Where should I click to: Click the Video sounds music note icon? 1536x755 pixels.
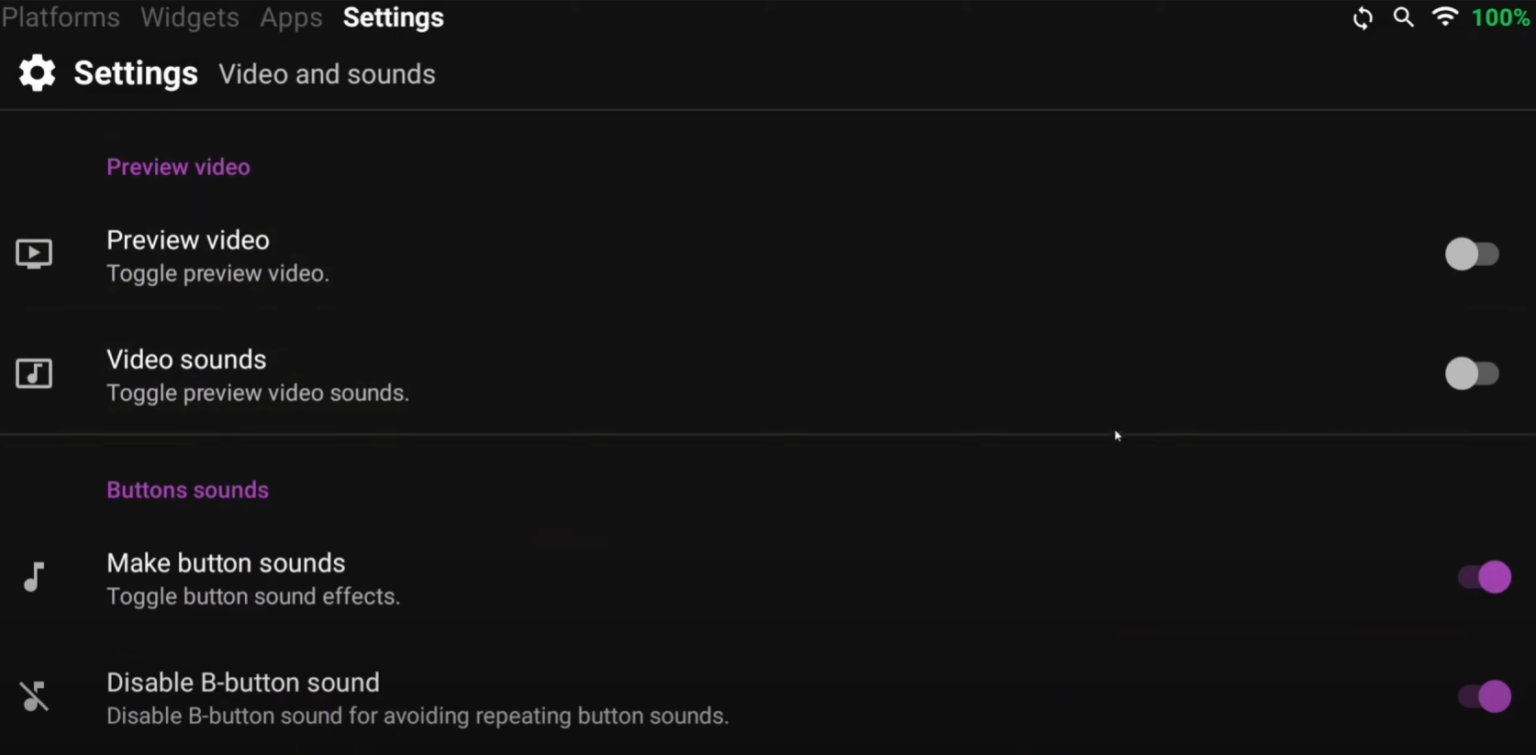point(34,373)
